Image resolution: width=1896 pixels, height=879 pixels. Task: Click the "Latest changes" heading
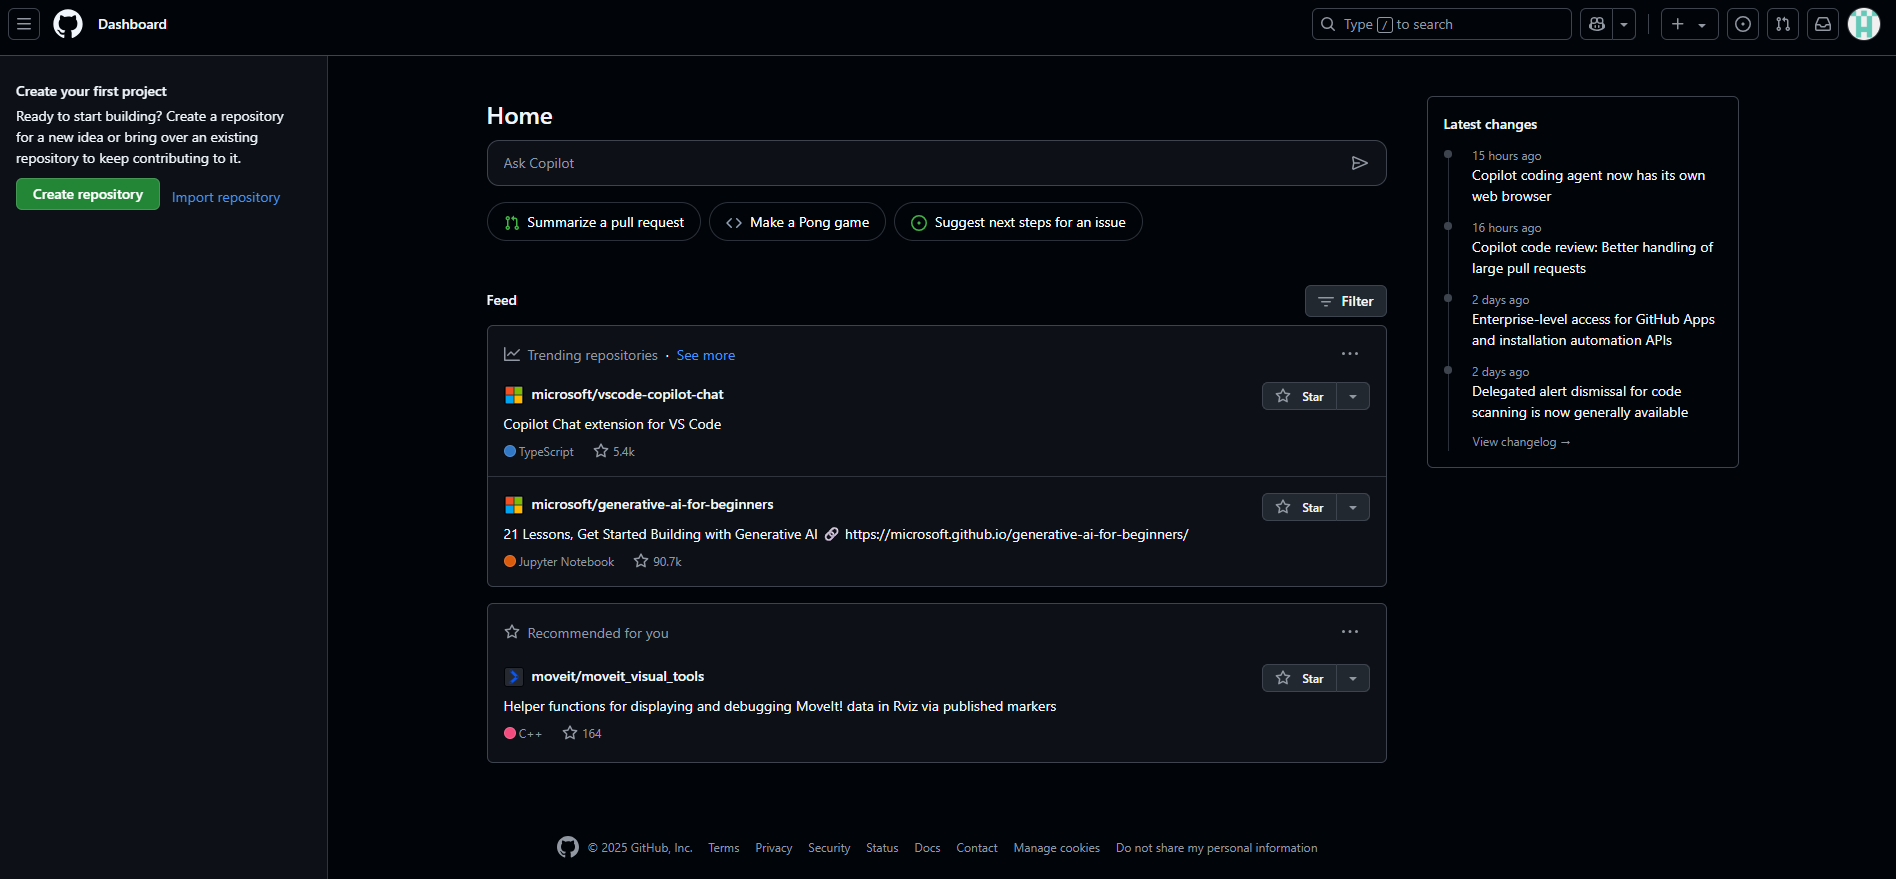coord(1490,124)
